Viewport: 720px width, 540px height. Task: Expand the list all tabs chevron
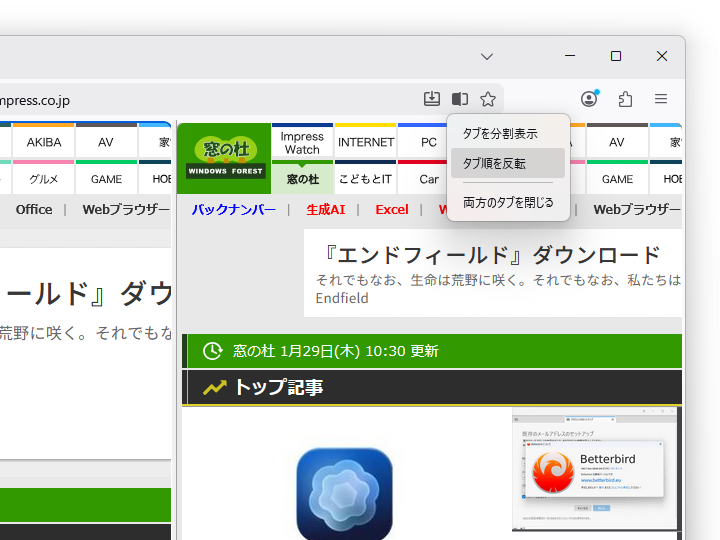[487, 56]
